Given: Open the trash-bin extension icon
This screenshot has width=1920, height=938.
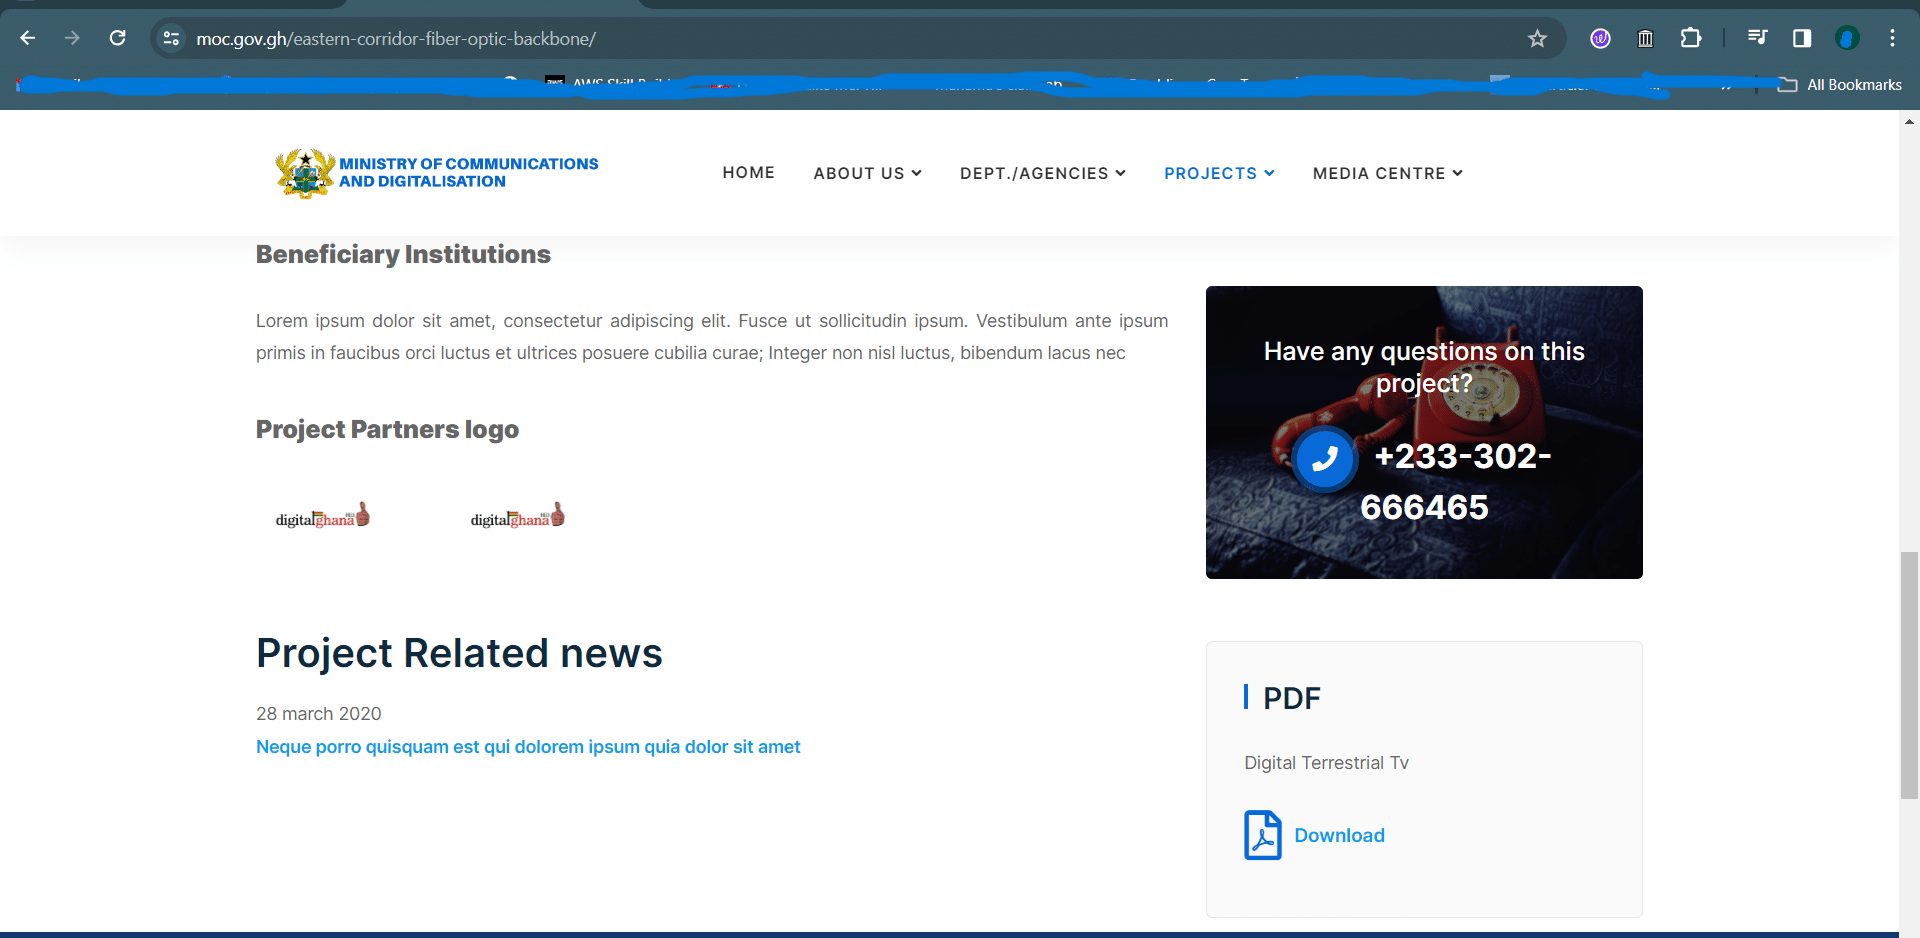Looking at the screenshot, I should (1645, 38).
